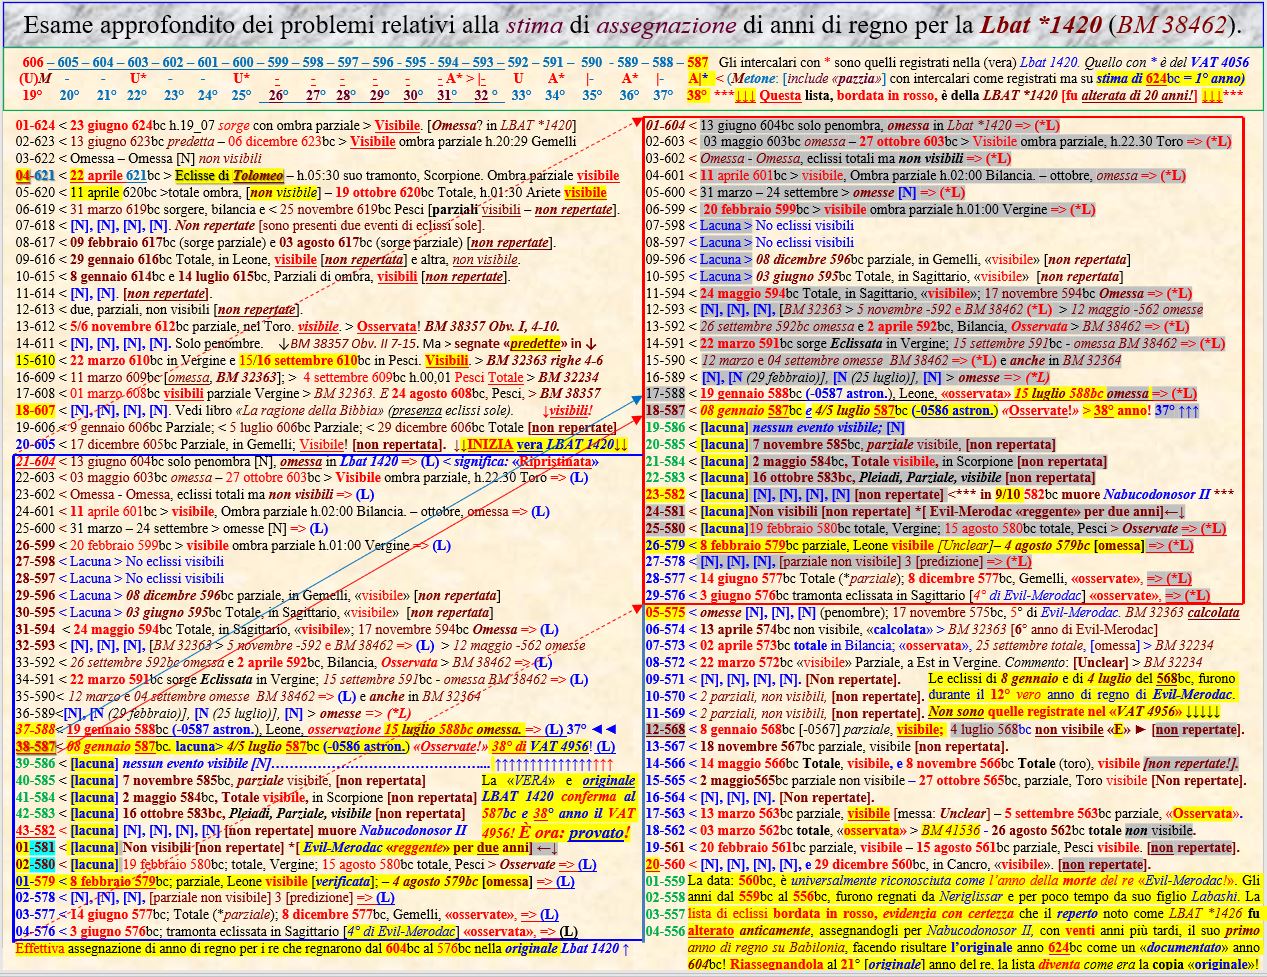1267x977 pixels.
Task: Select highlighted row label "17-588" in the right list
Action: point(666,394)
